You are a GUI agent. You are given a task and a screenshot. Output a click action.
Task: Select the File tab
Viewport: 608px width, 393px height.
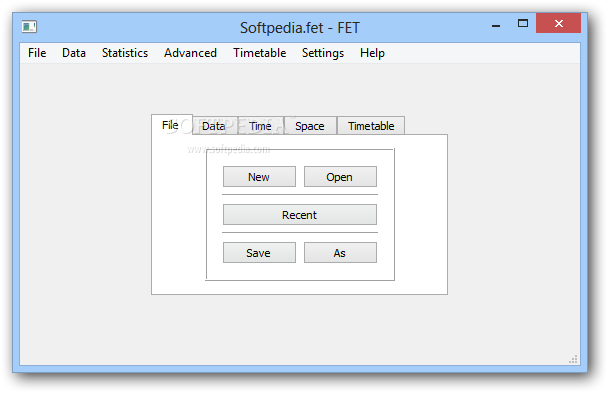(171, 125)
